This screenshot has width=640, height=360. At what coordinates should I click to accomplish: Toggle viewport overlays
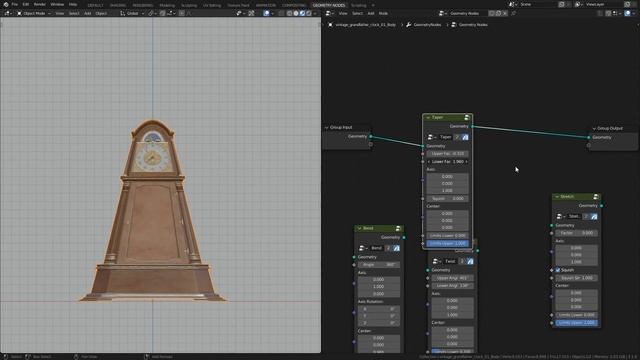tap(266, 13)
